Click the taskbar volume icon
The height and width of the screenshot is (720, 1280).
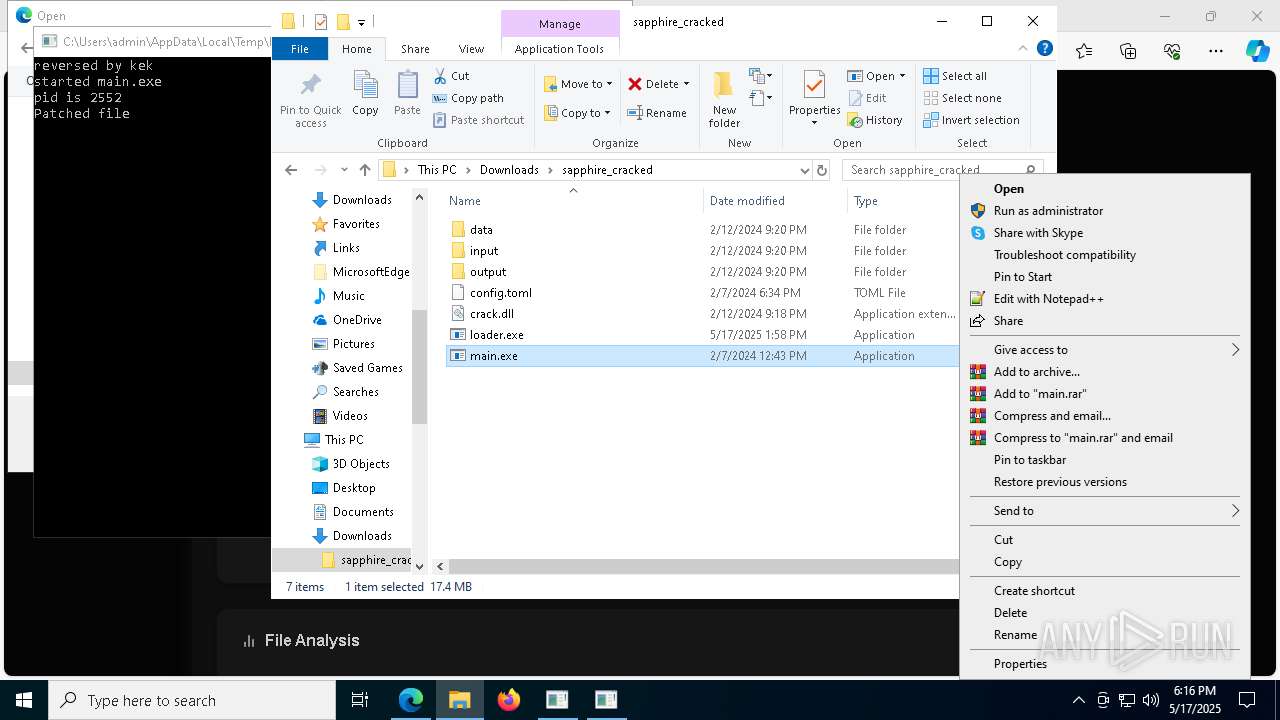coord(1151,700)
